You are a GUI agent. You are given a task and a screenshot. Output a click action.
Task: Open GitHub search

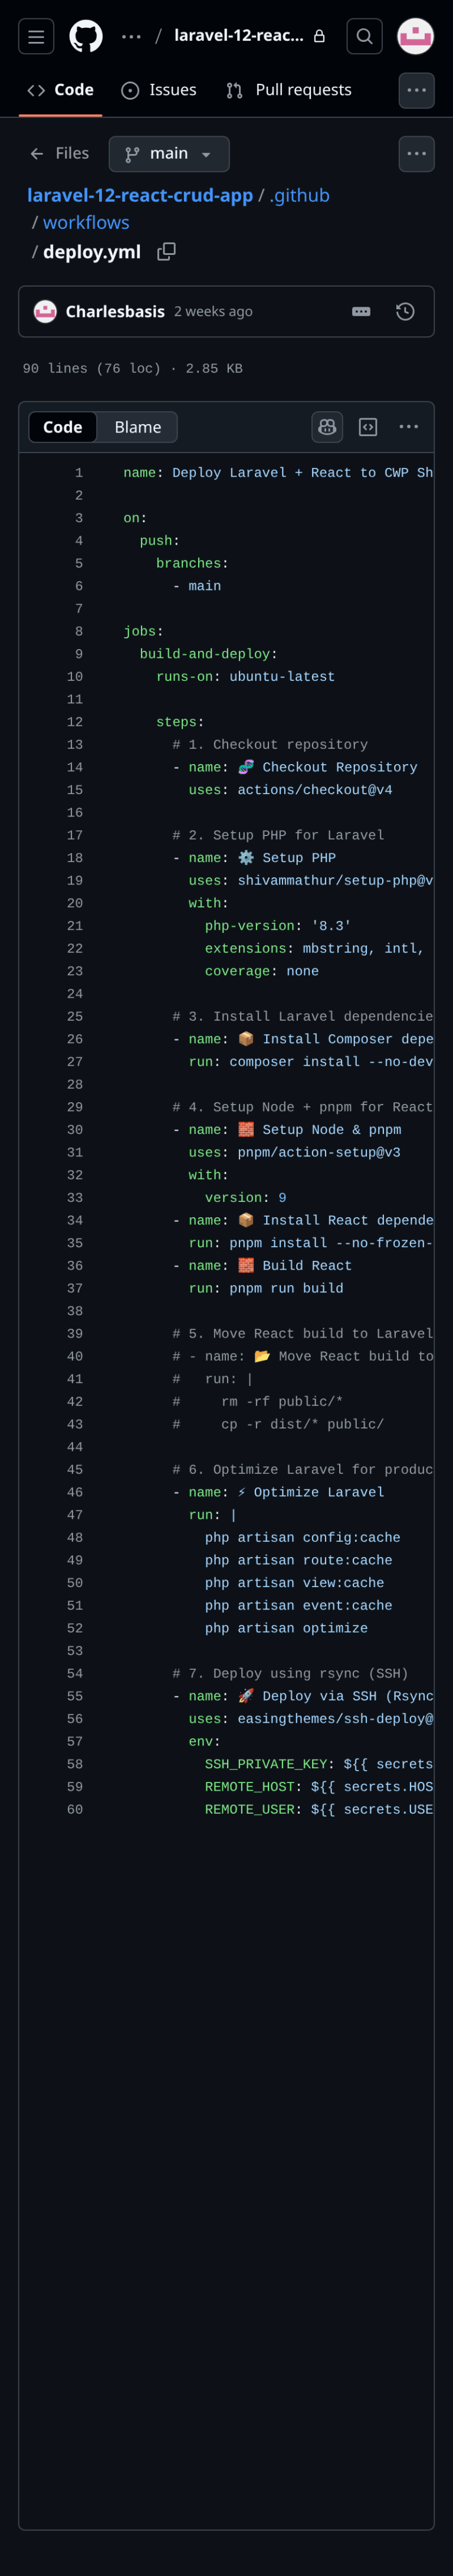point(364,36)
